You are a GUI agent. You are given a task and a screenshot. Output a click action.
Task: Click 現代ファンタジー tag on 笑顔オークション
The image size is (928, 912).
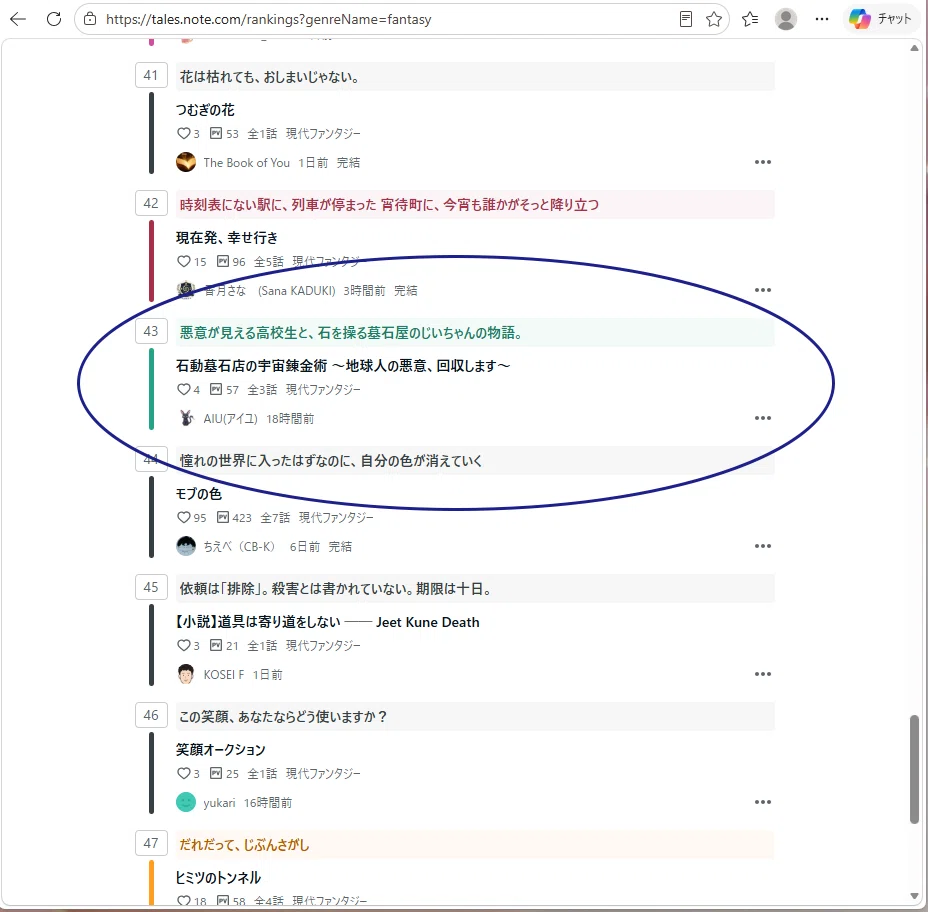tap(323, 774)
